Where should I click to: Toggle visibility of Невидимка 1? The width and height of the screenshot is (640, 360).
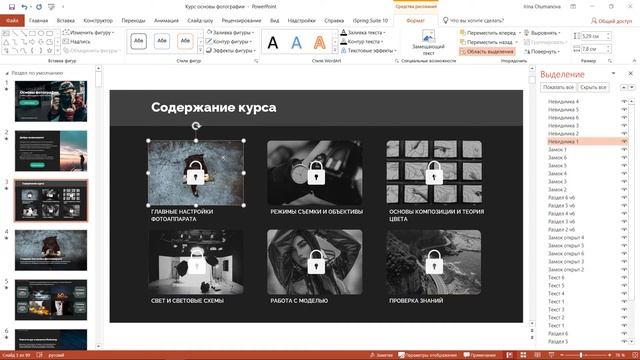(624, 141)
